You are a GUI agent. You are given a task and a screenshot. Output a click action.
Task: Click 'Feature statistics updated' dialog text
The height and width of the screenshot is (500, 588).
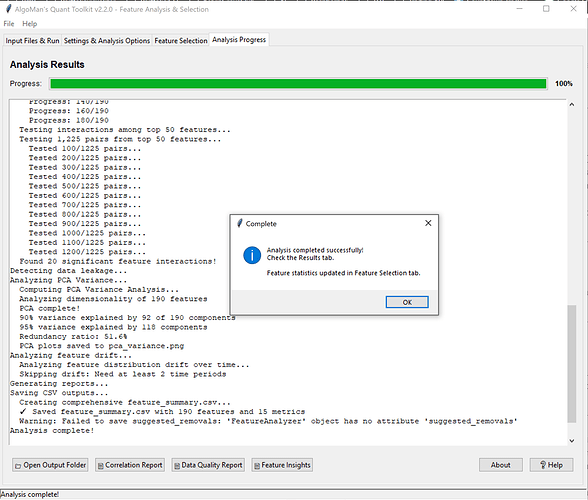click(344, 273)
